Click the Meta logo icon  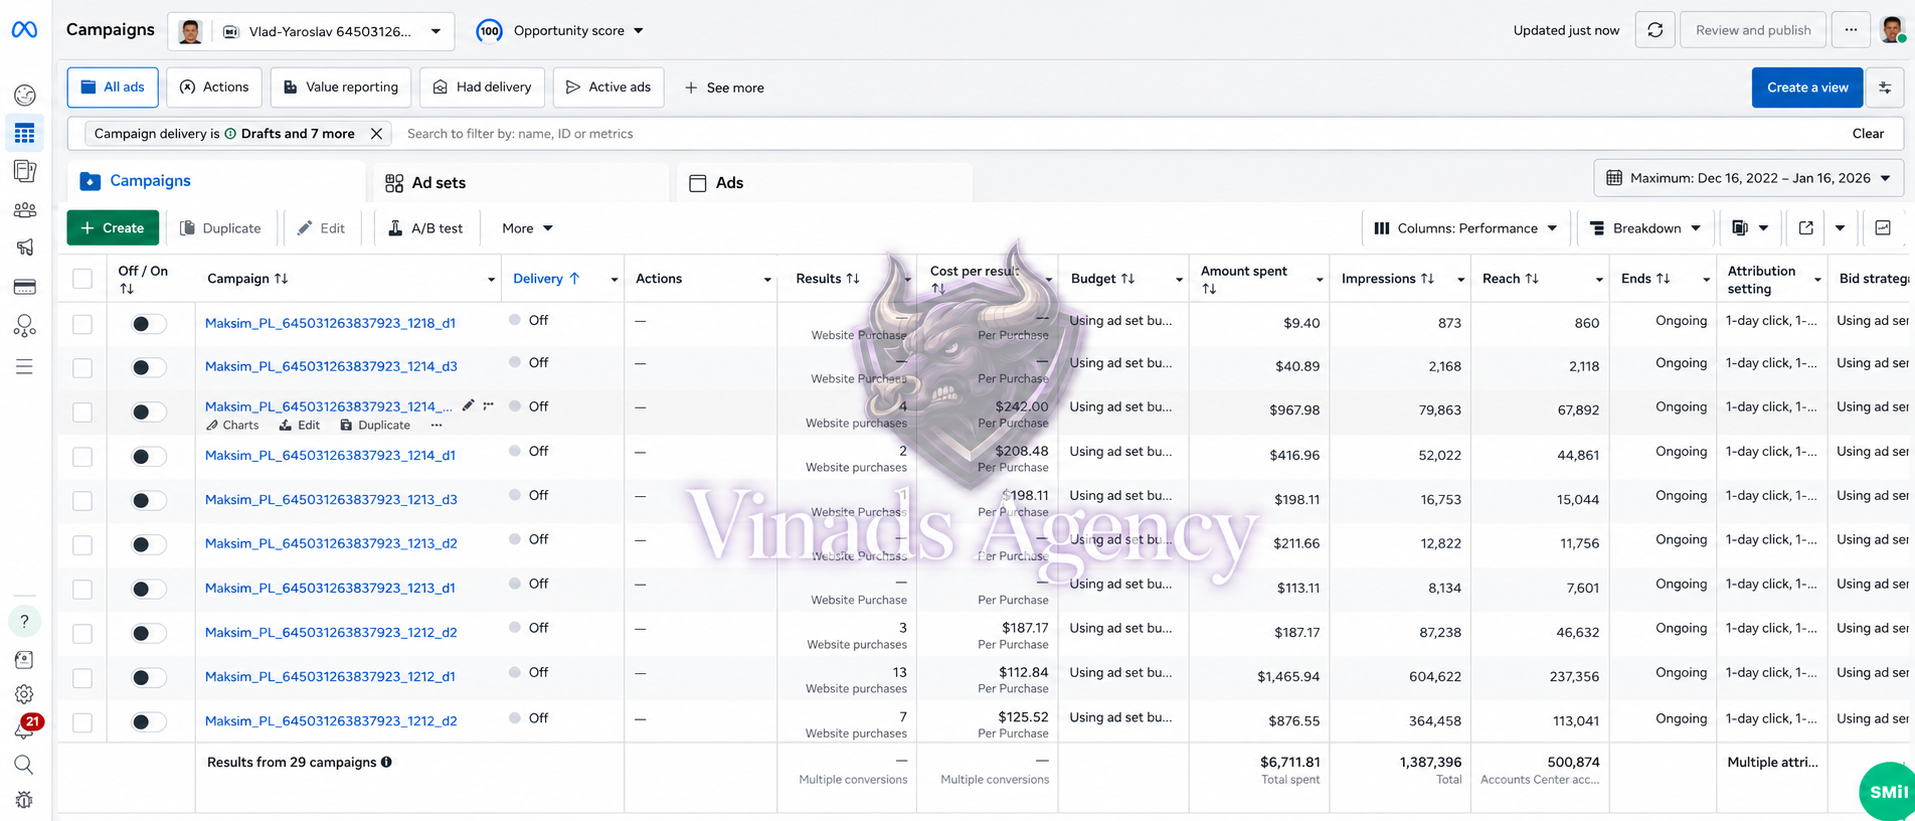[25, 30]
